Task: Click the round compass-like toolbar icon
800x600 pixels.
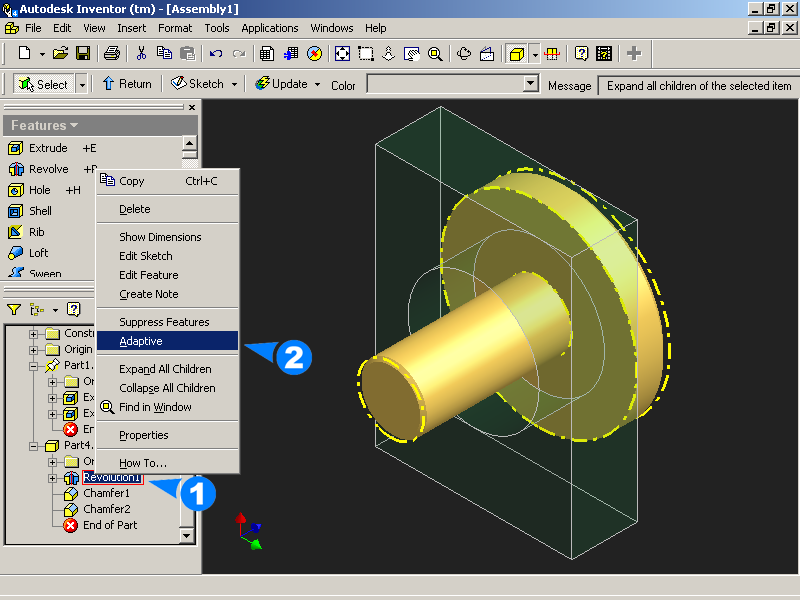Action: click(314, 53)
